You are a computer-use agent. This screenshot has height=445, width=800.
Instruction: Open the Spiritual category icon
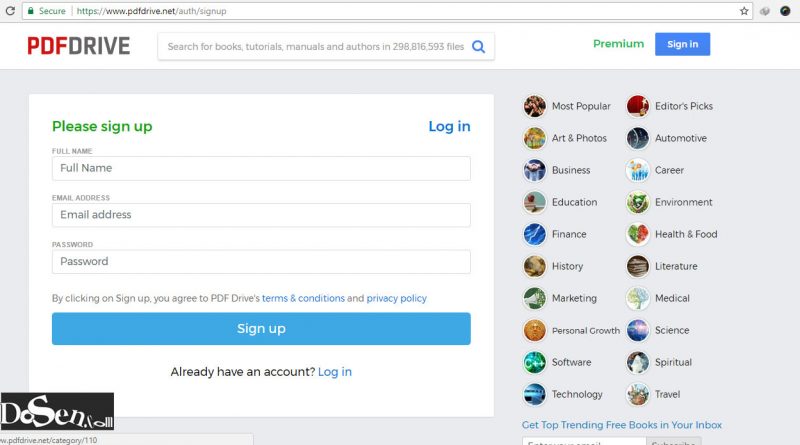638,362
